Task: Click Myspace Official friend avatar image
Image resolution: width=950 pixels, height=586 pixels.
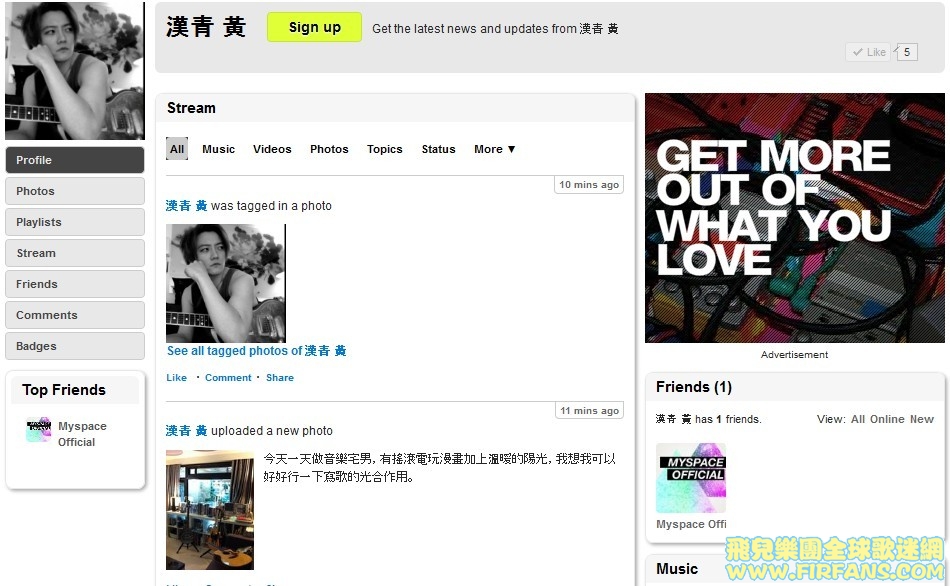Action: 691,478
